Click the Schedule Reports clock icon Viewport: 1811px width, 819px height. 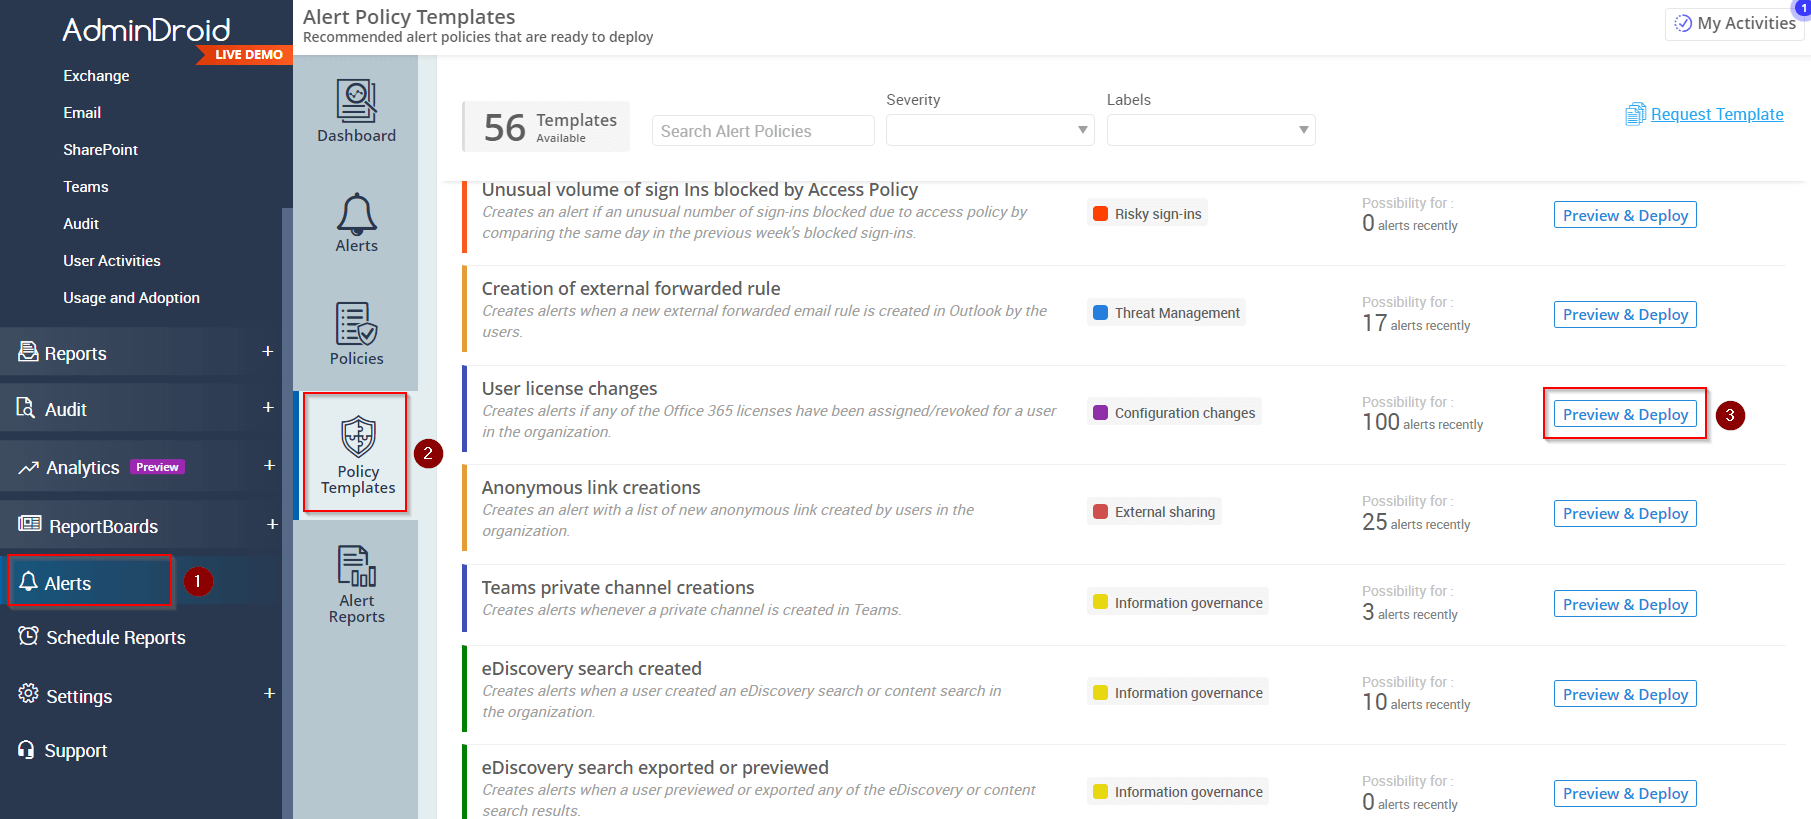(29, 636)
